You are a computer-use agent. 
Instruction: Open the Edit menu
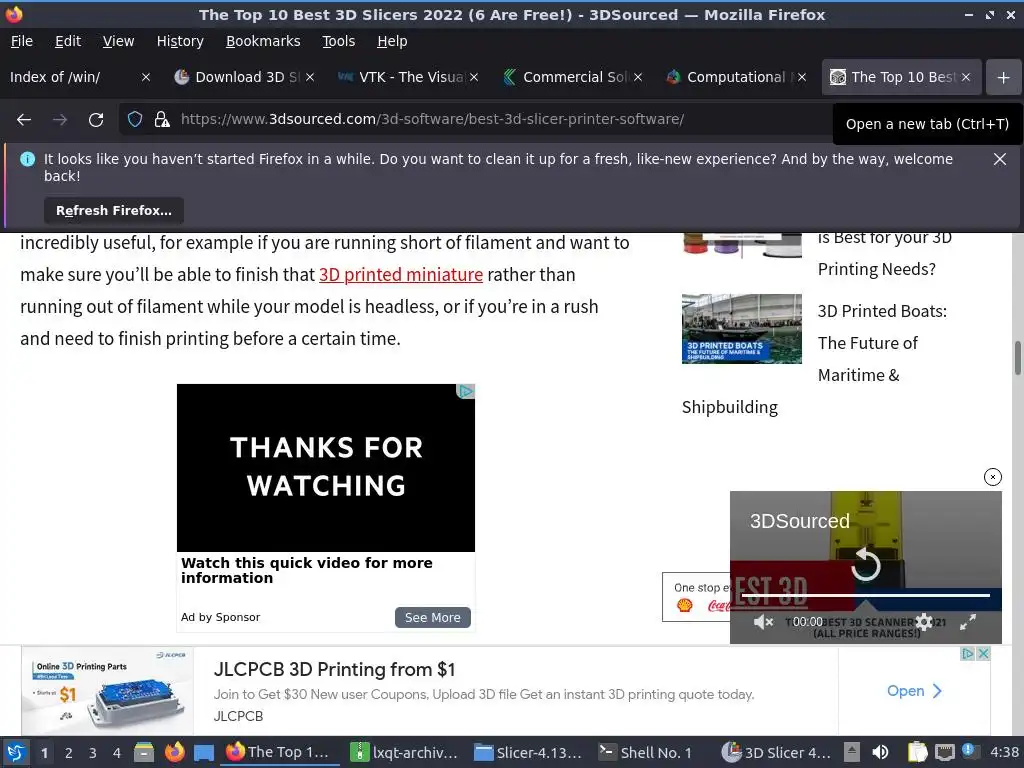pos(68,41)
